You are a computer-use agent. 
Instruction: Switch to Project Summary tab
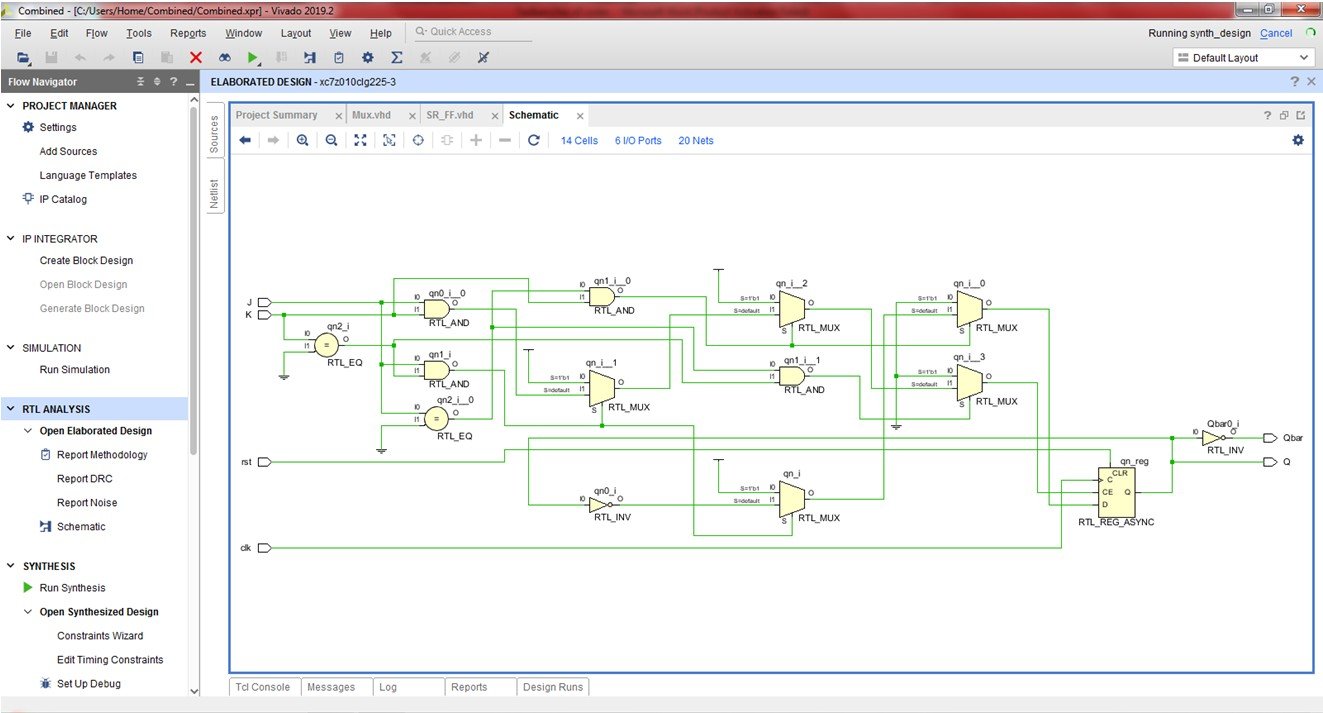click(277, 115)
